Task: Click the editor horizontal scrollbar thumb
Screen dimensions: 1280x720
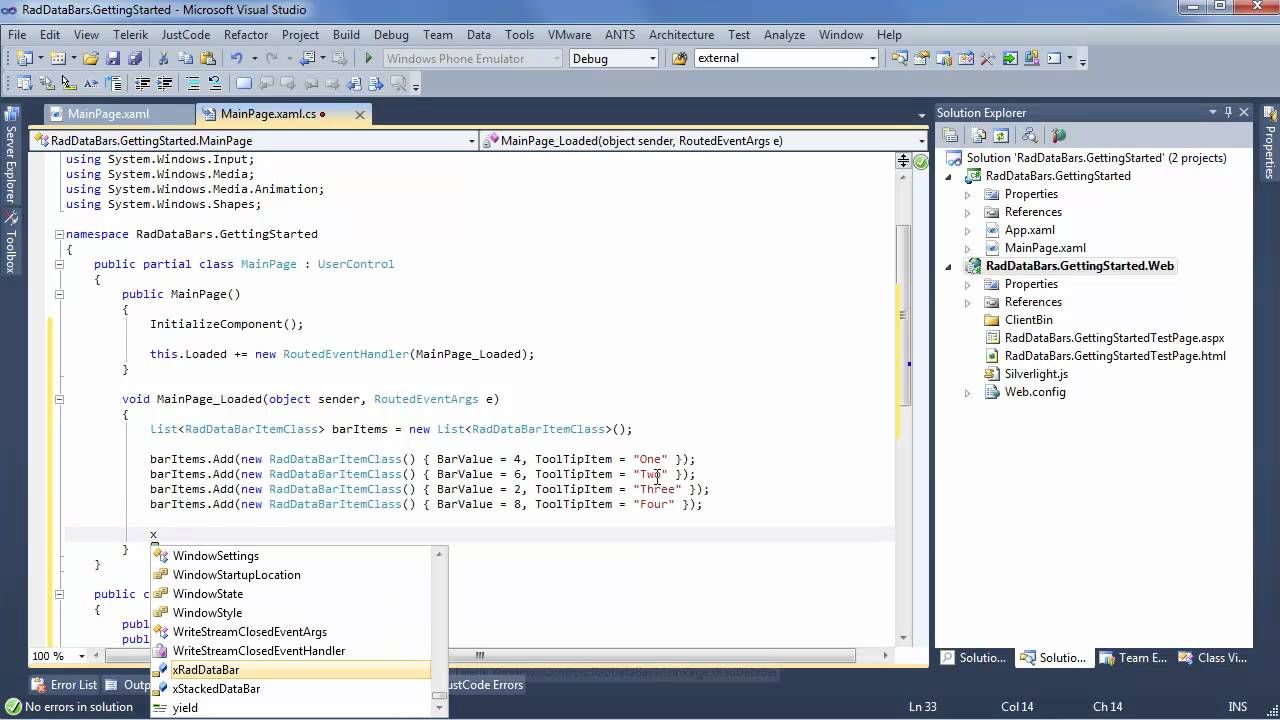Action: coord(479,656)
